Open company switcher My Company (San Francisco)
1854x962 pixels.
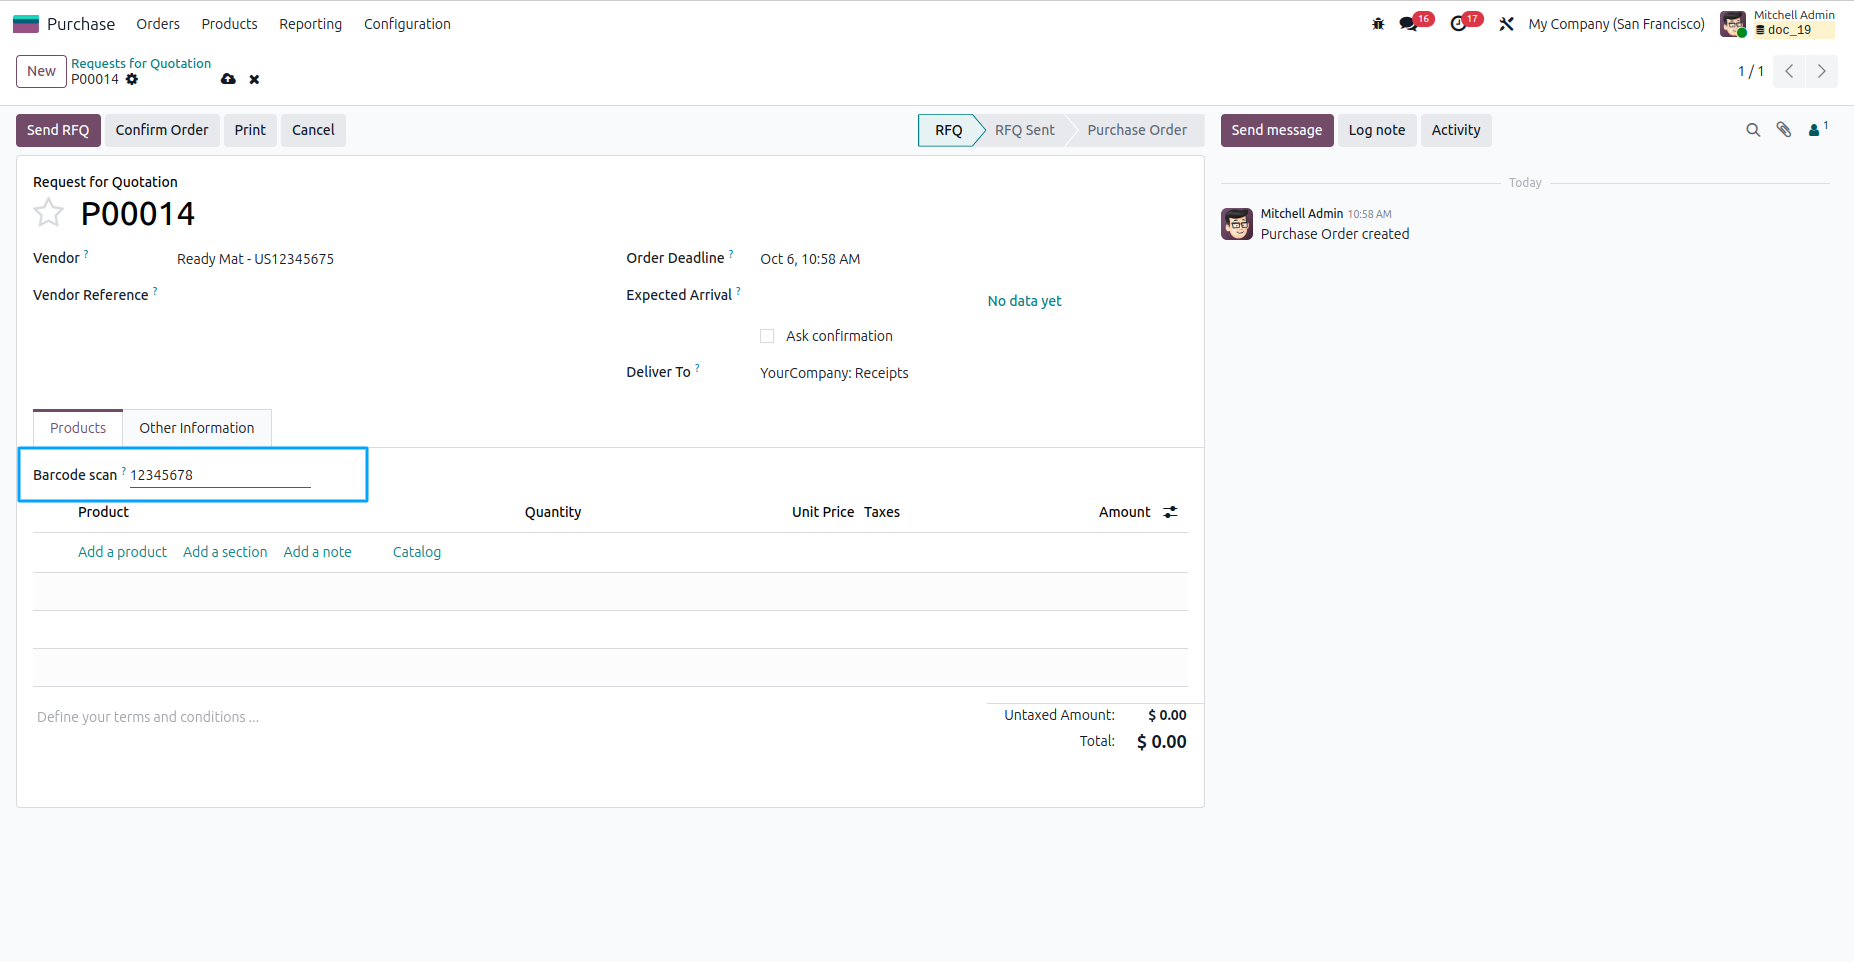click(x=1616, y=24)
